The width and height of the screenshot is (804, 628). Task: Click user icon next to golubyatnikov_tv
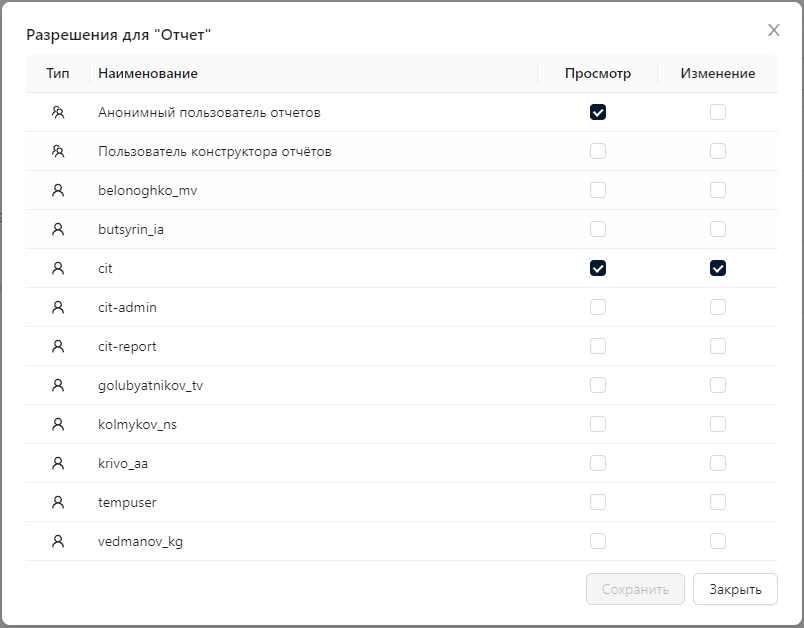pos(58,385)
